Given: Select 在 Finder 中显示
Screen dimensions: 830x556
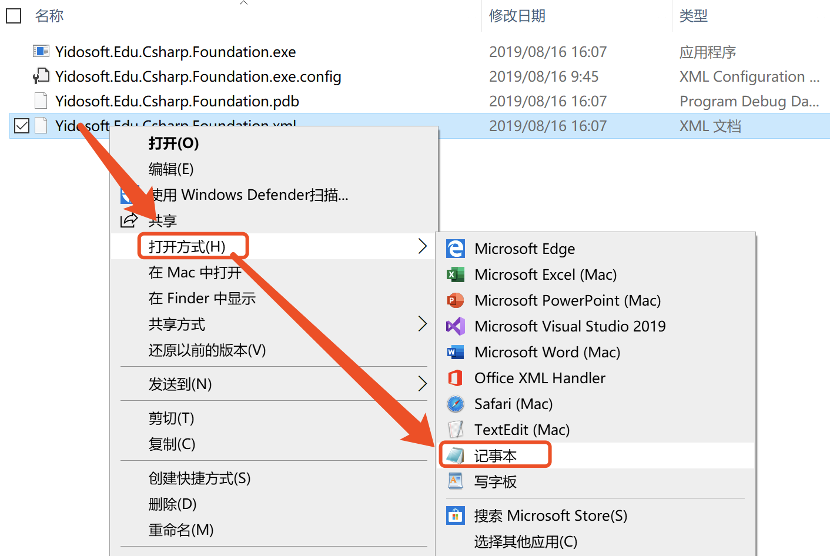Looking at the screenshot, I should click(x=202, y=298).
